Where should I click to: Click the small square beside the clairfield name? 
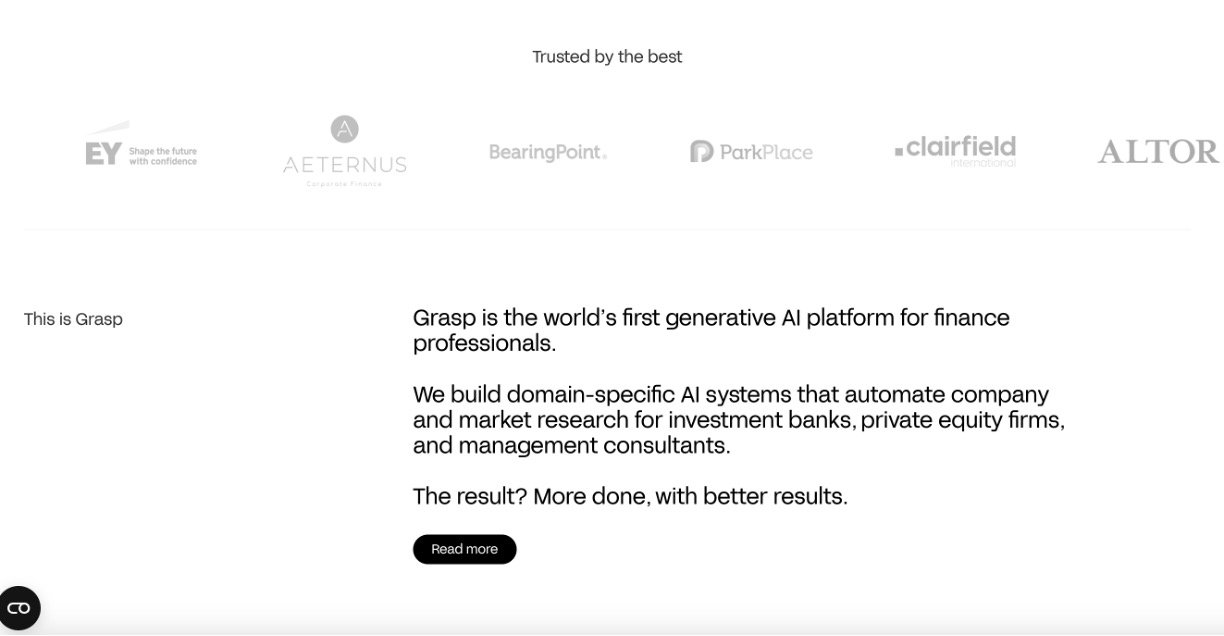(x=899, y=151)
